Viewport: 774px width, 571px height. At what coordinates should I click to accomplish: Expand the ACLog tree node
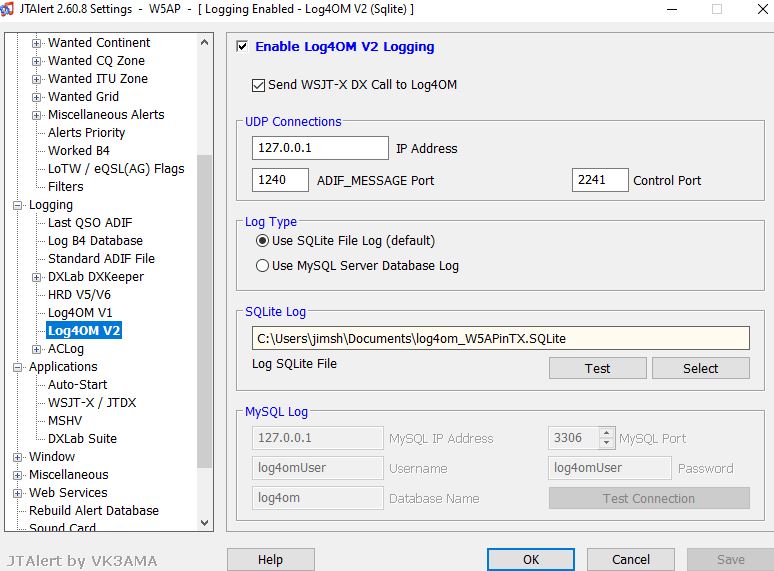(x=36, y=349)
